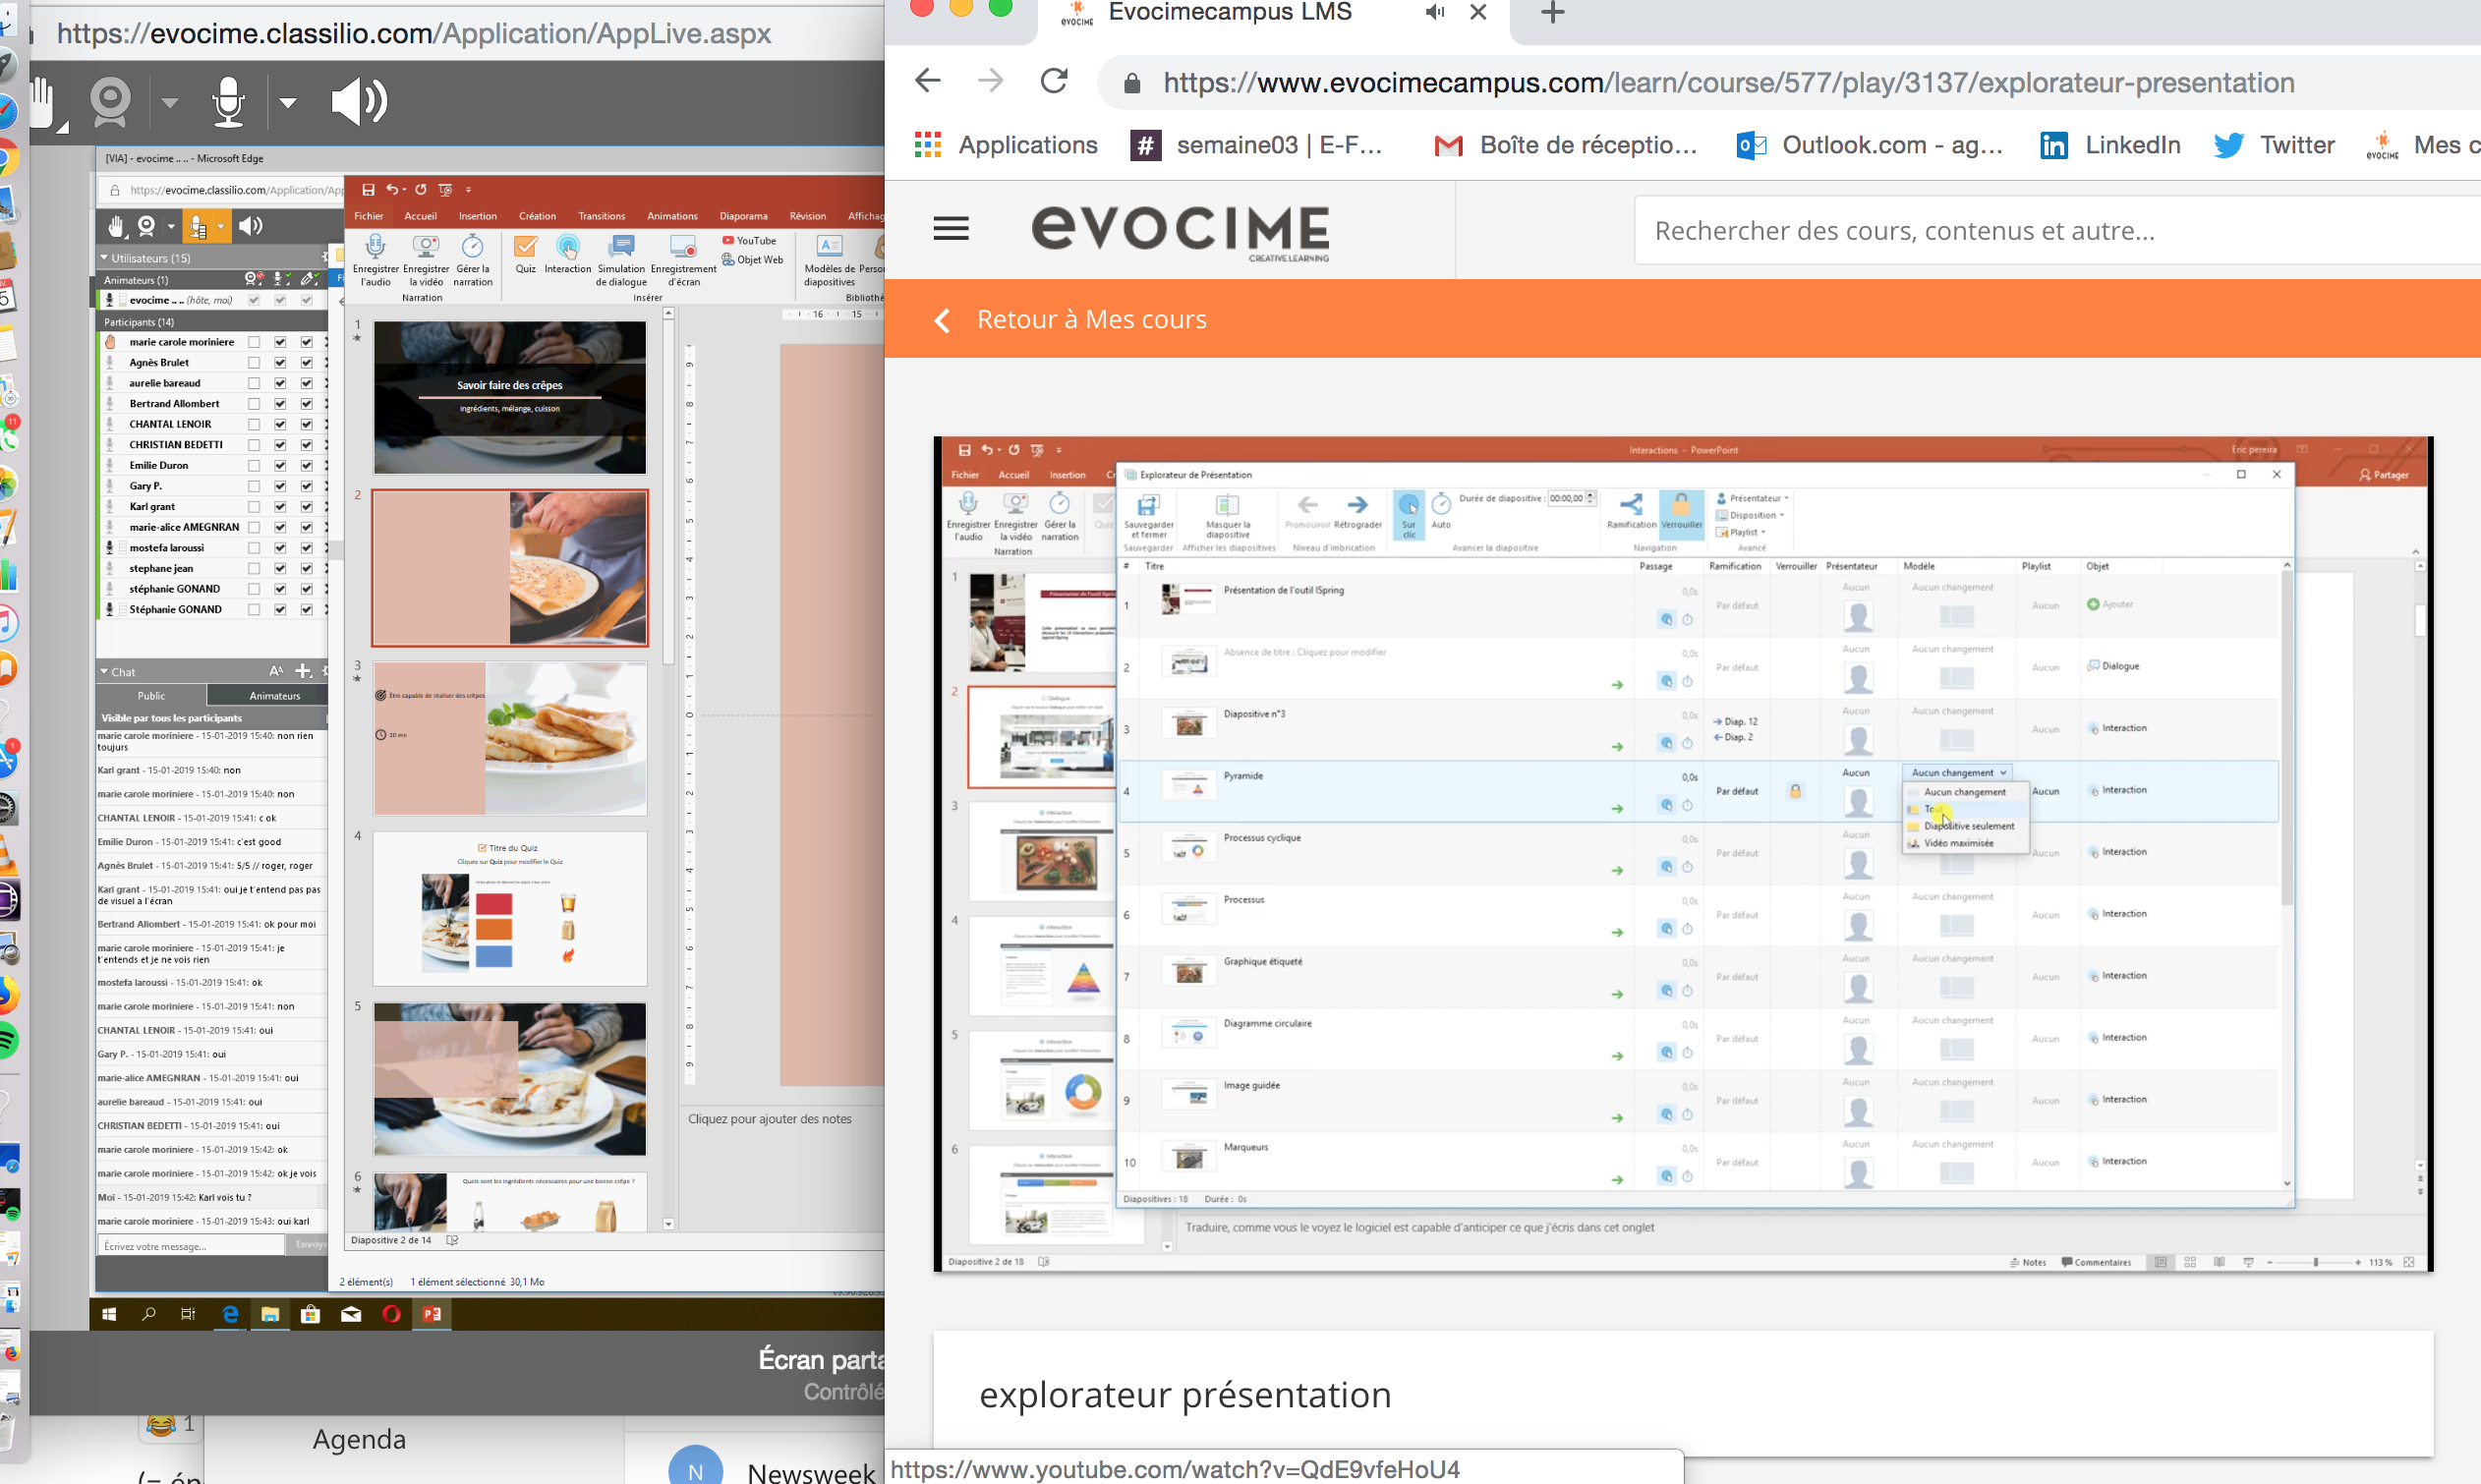Mute the Evocimecampus LMS tab audio icon
Screen dimensions: 2481x1484
coord(1435,12)
